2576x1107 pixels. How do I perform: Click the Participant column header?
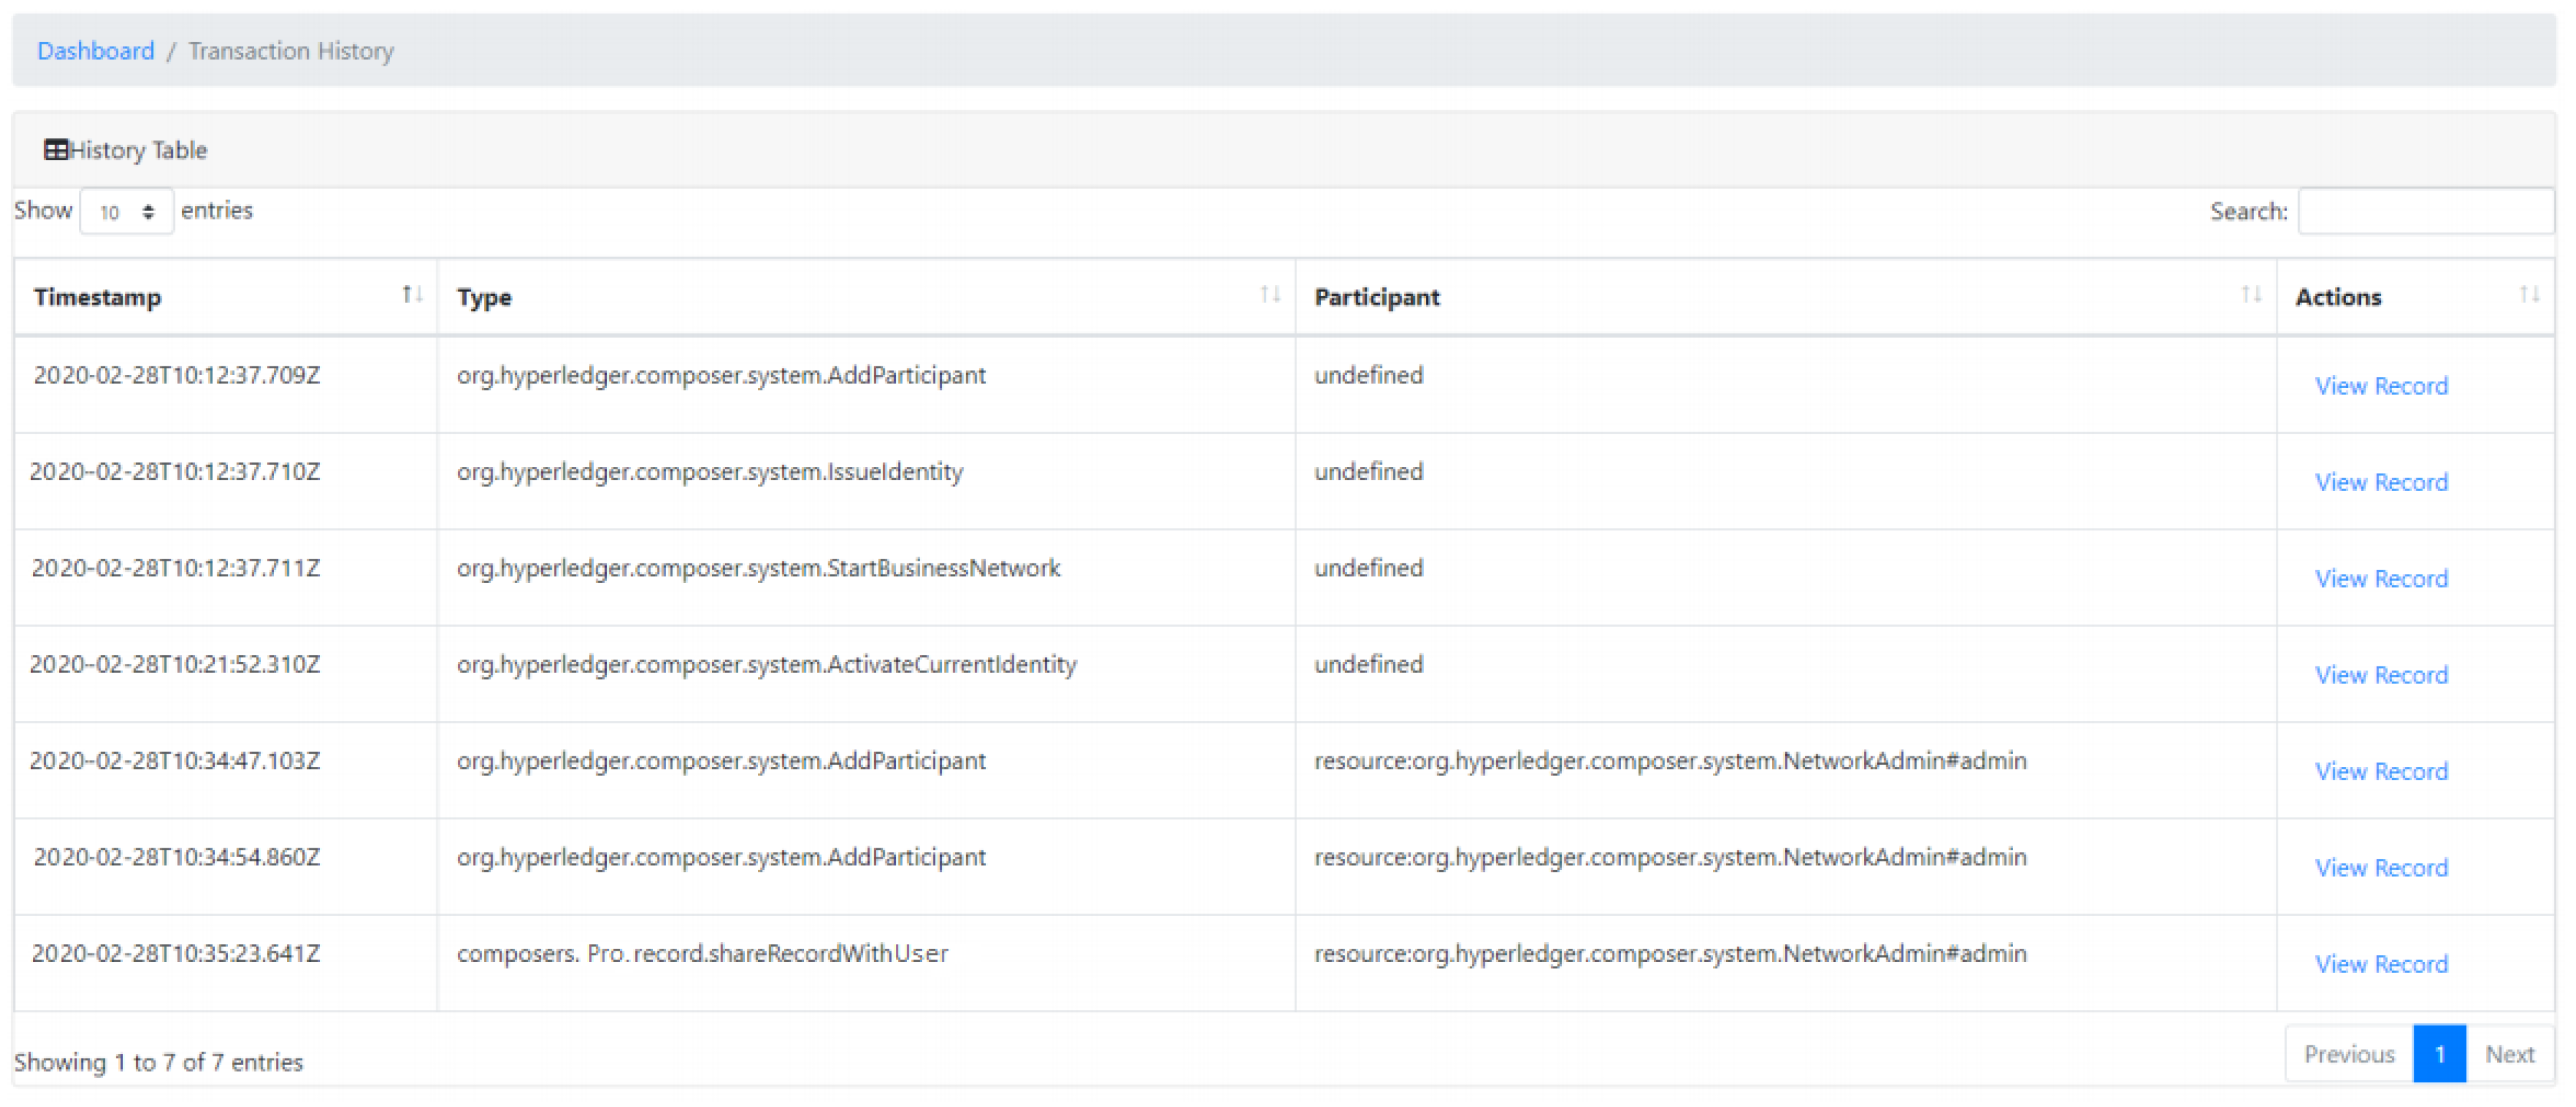tap(1376, 297)
